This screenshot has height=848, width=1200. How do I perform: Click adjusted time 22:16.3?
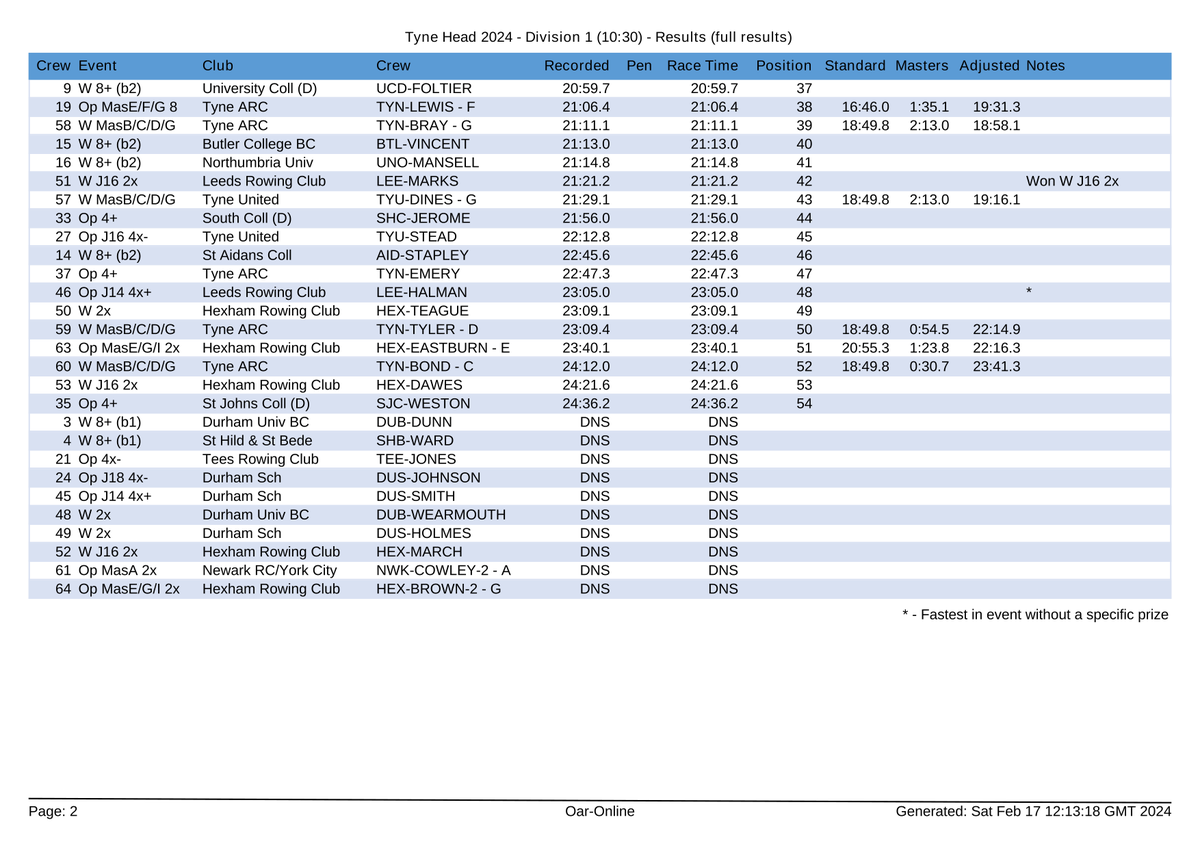996,348
